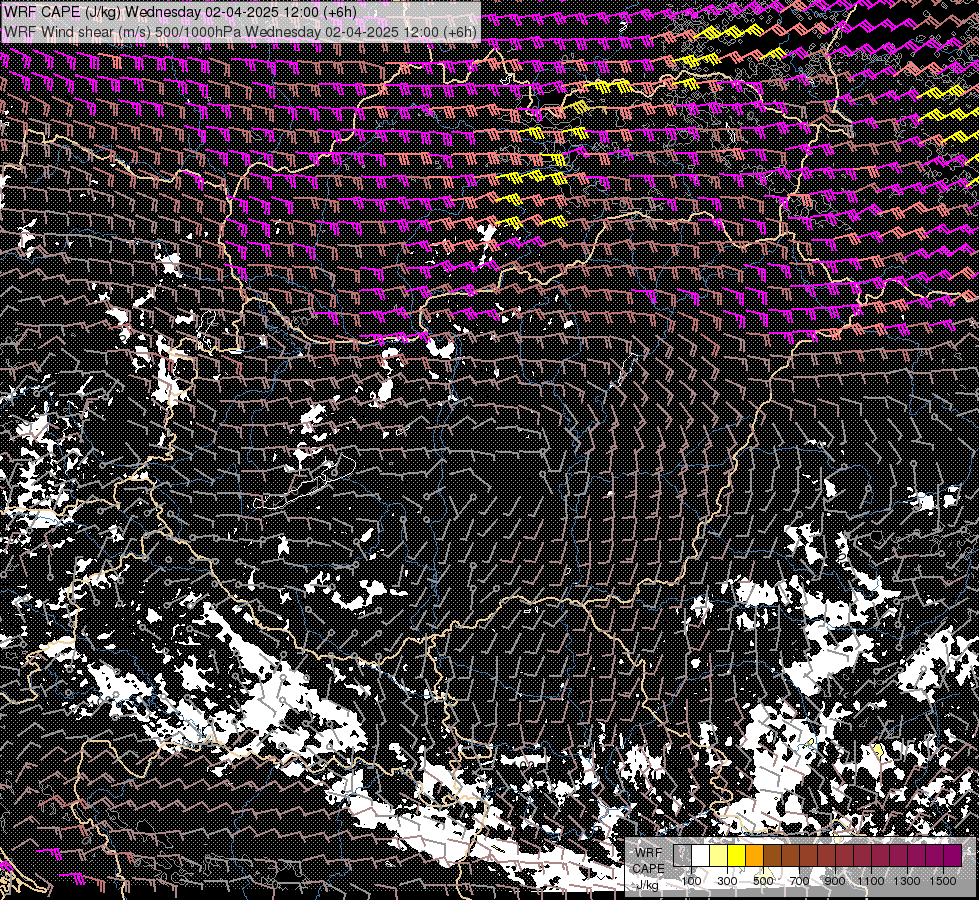Click the legend value 700

[x=799, y=881]
